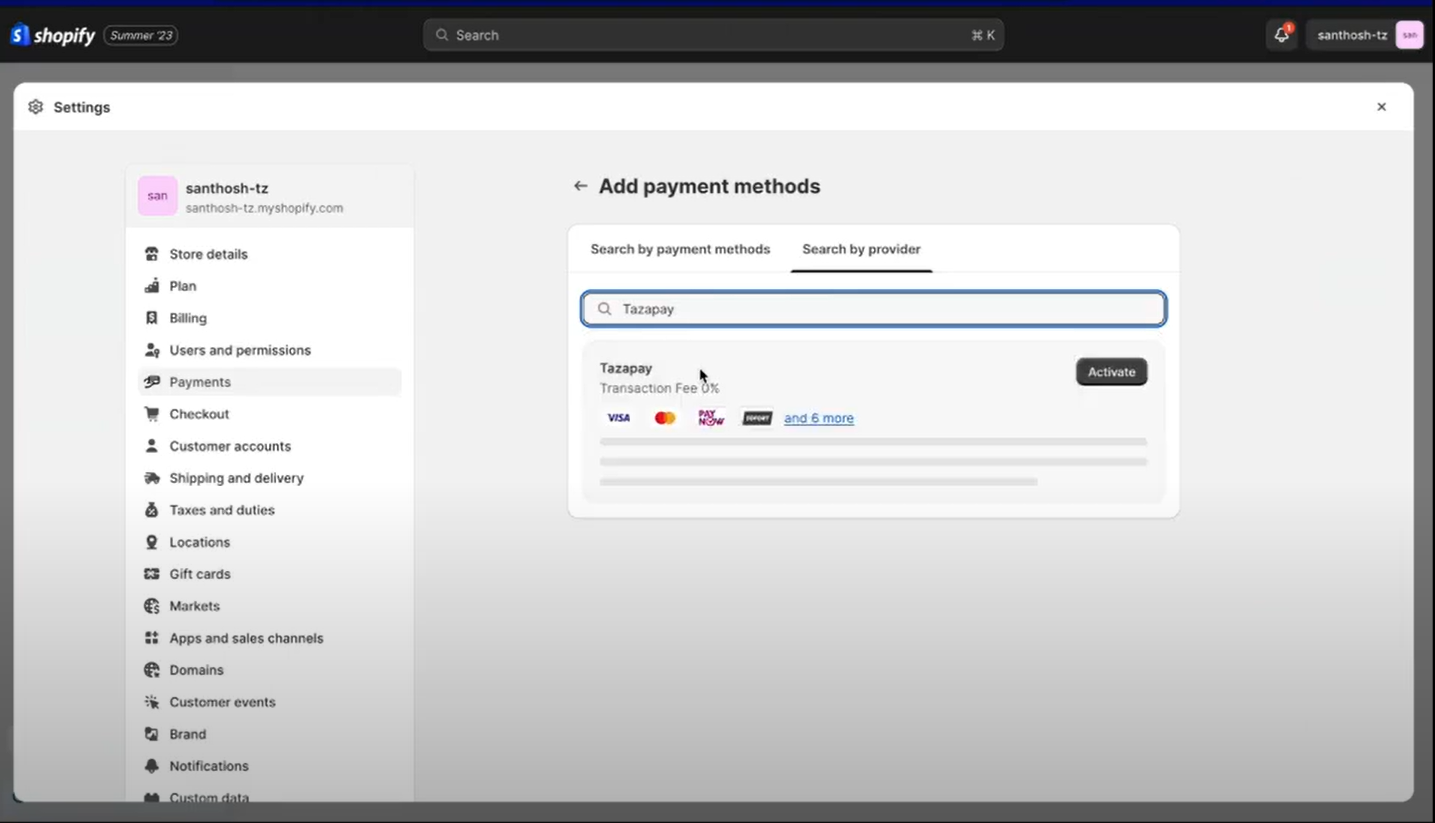
Task: Click the Visa card logo
Action: point(619,418)
